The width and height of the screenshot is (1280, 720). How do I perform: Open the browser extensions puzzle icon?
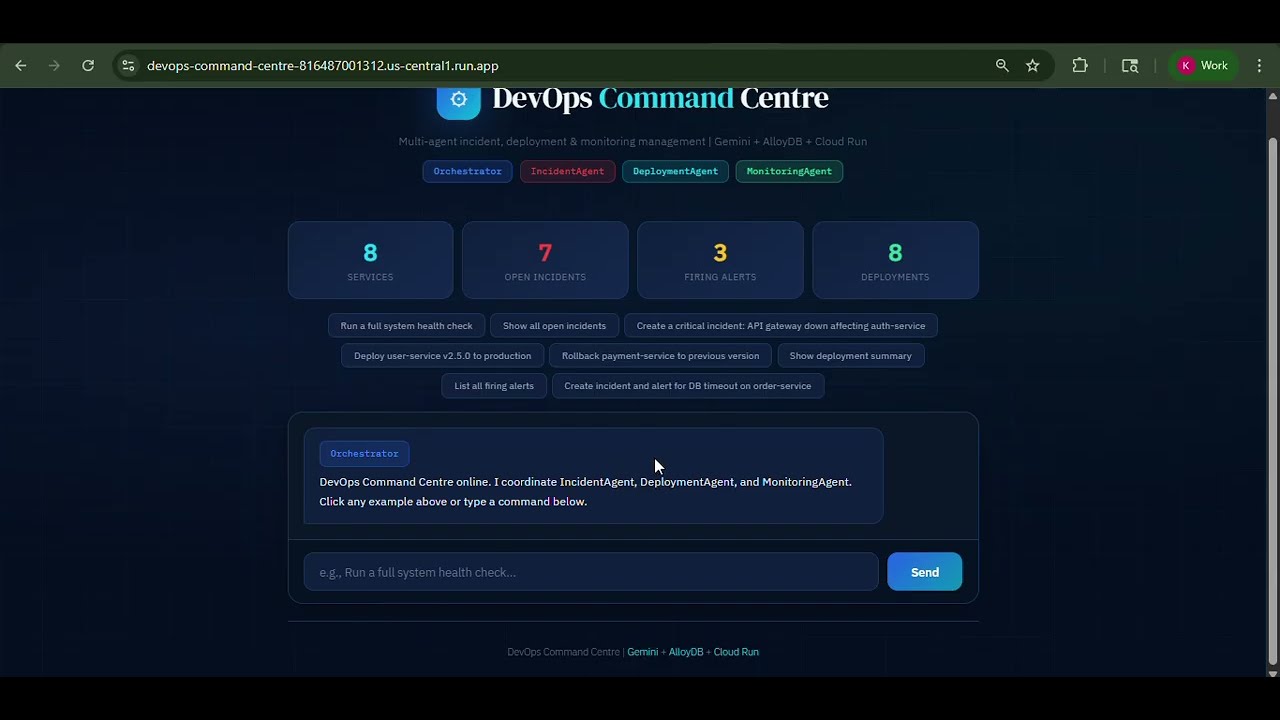(1080, 66)
